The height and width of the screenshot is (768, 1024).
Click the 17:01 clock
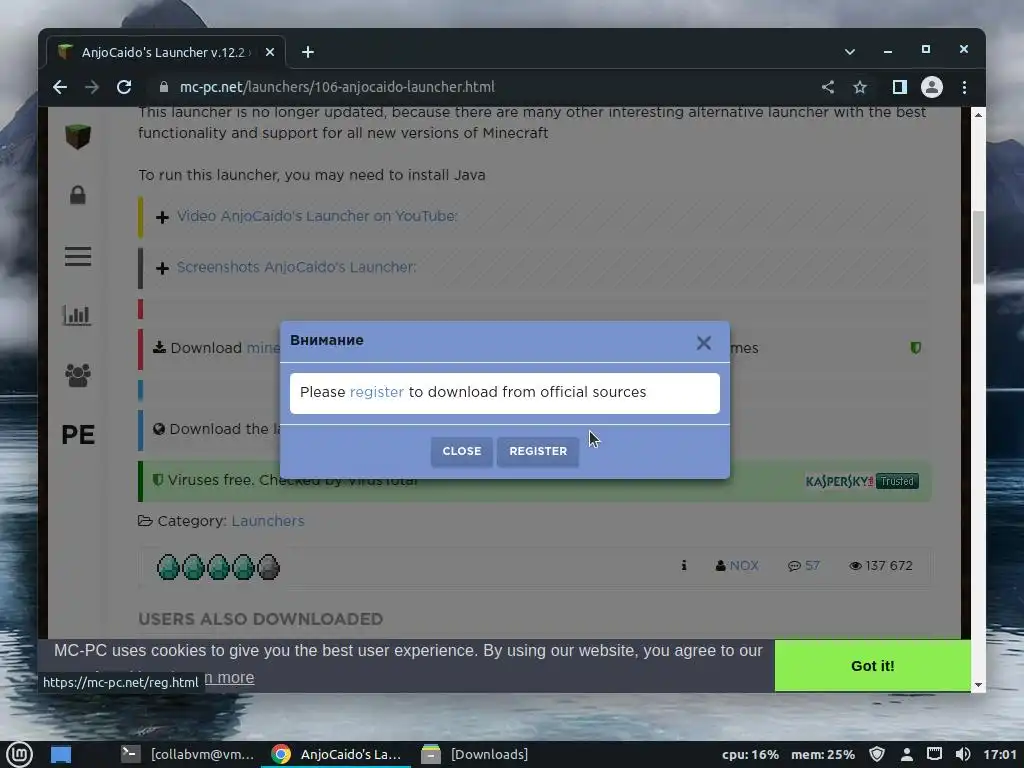(x=1000, y=754)
